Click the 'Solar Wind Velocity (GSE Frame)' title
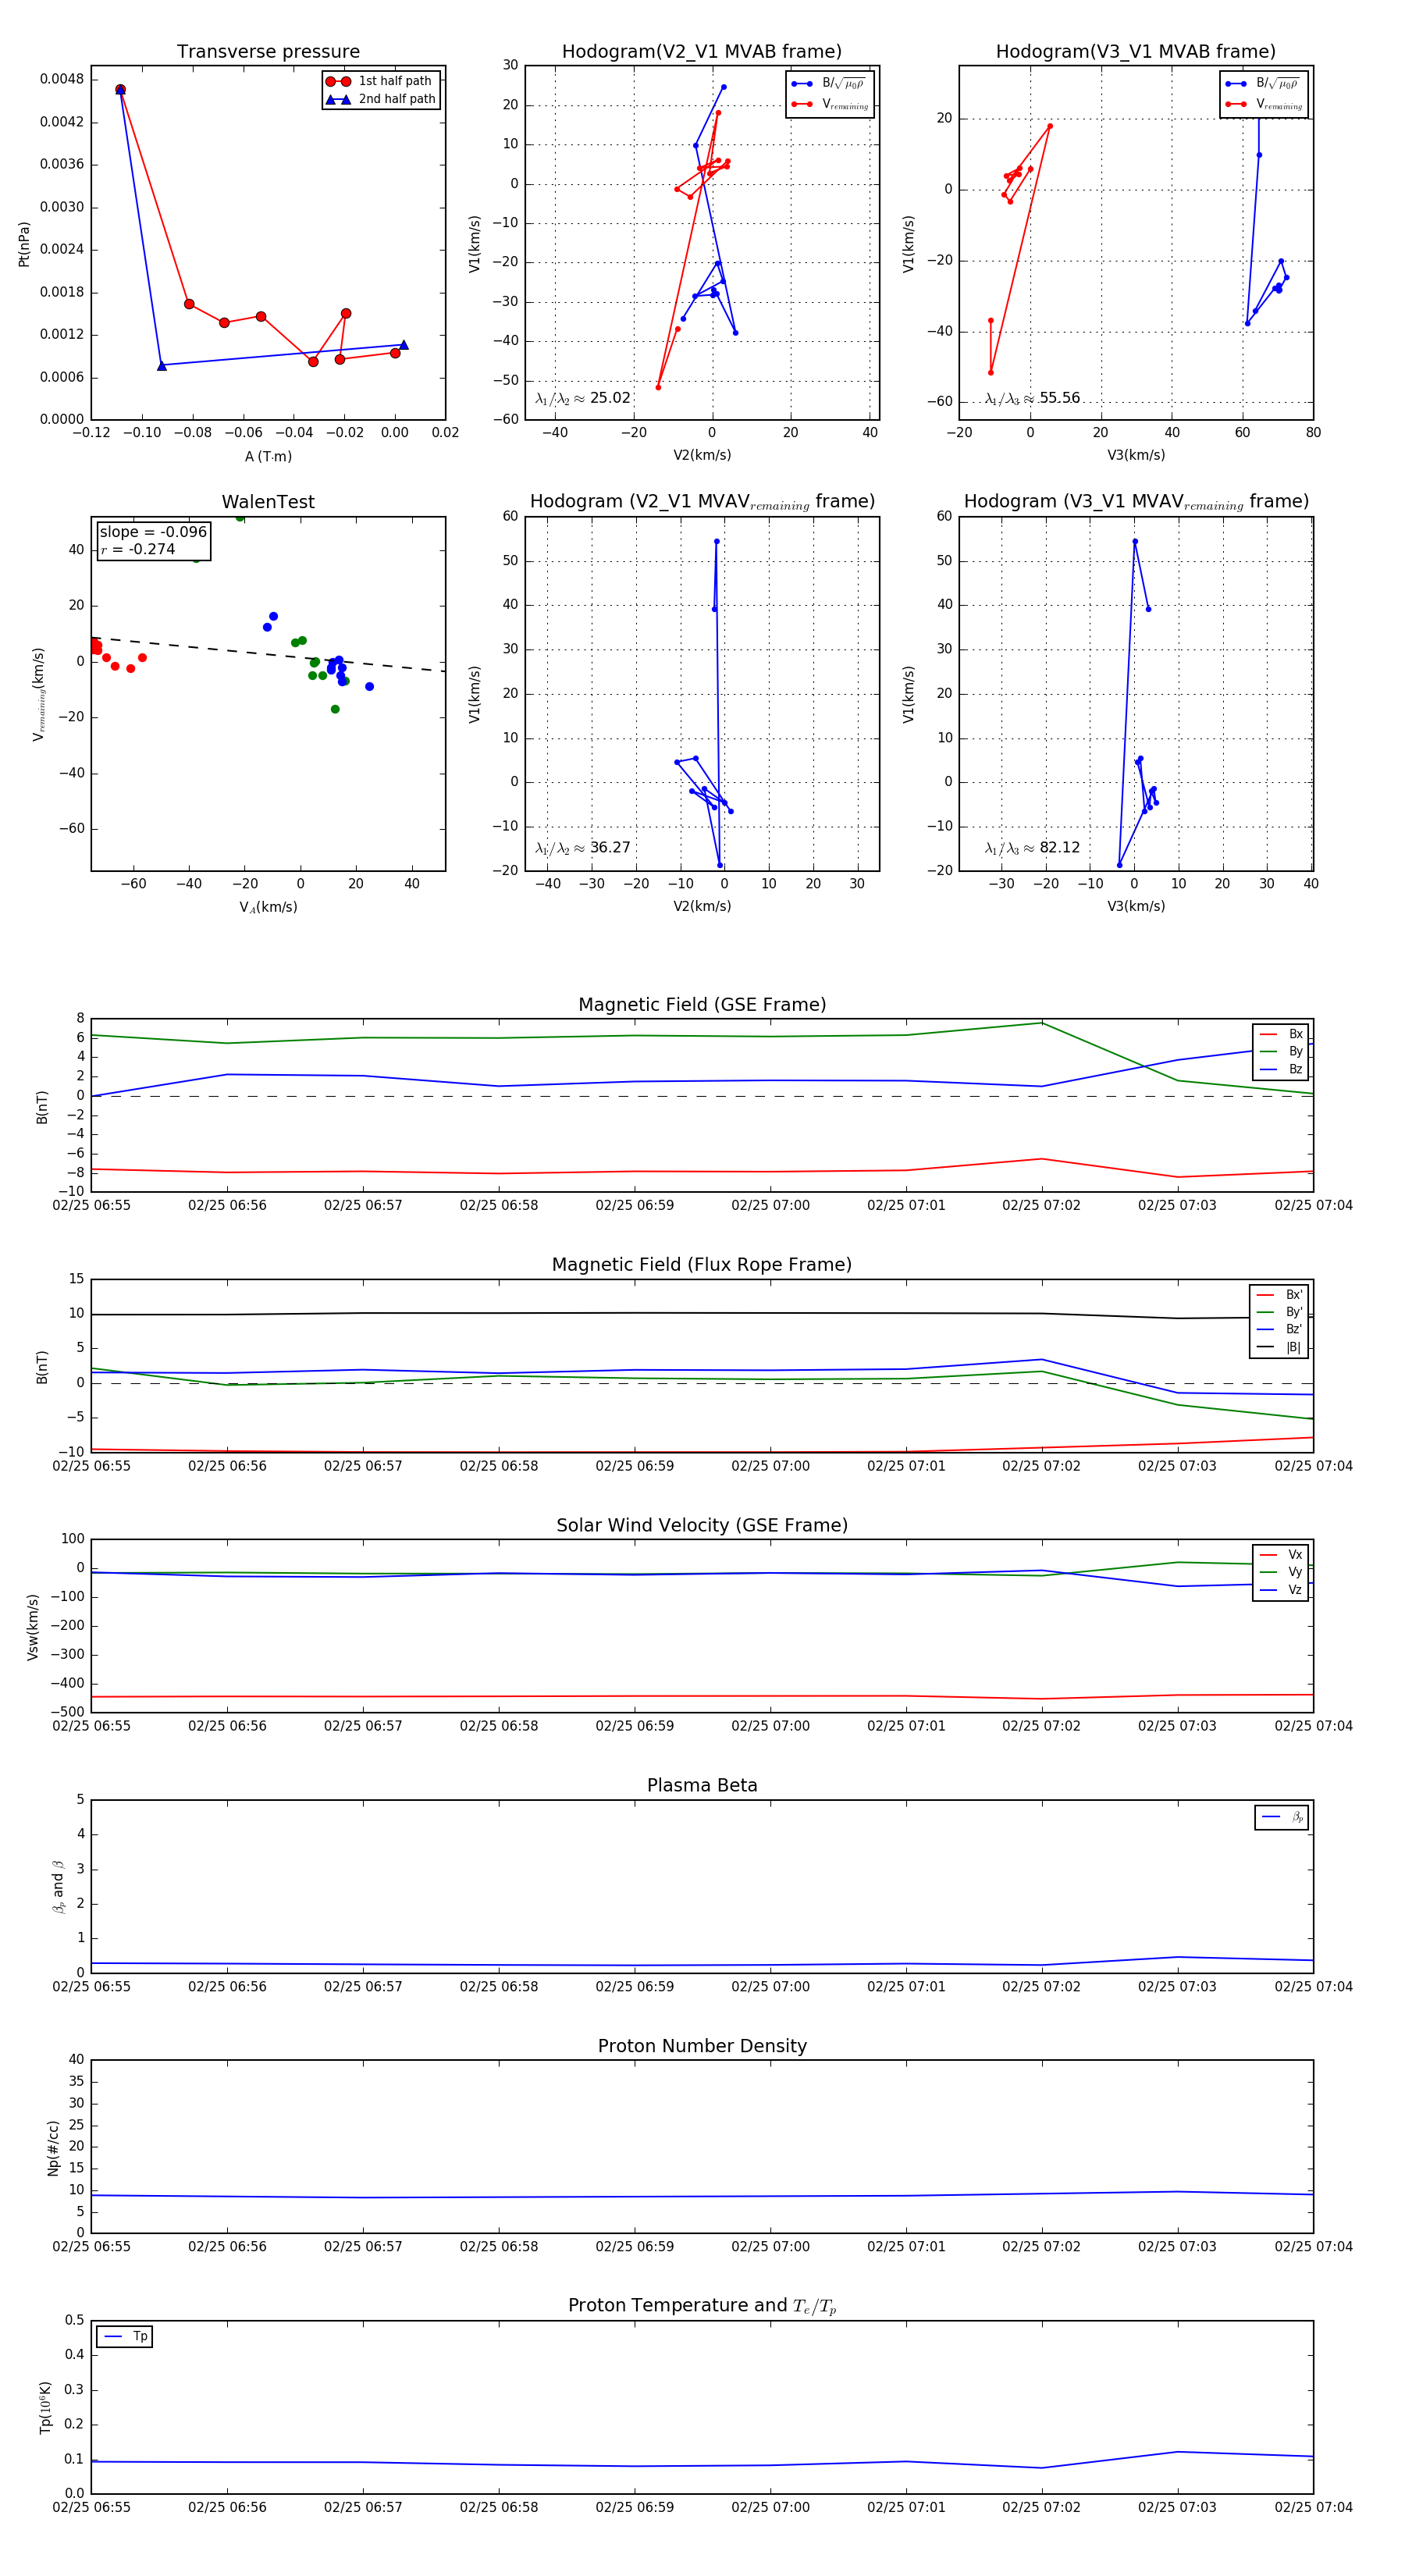 tap(702, 1526)
